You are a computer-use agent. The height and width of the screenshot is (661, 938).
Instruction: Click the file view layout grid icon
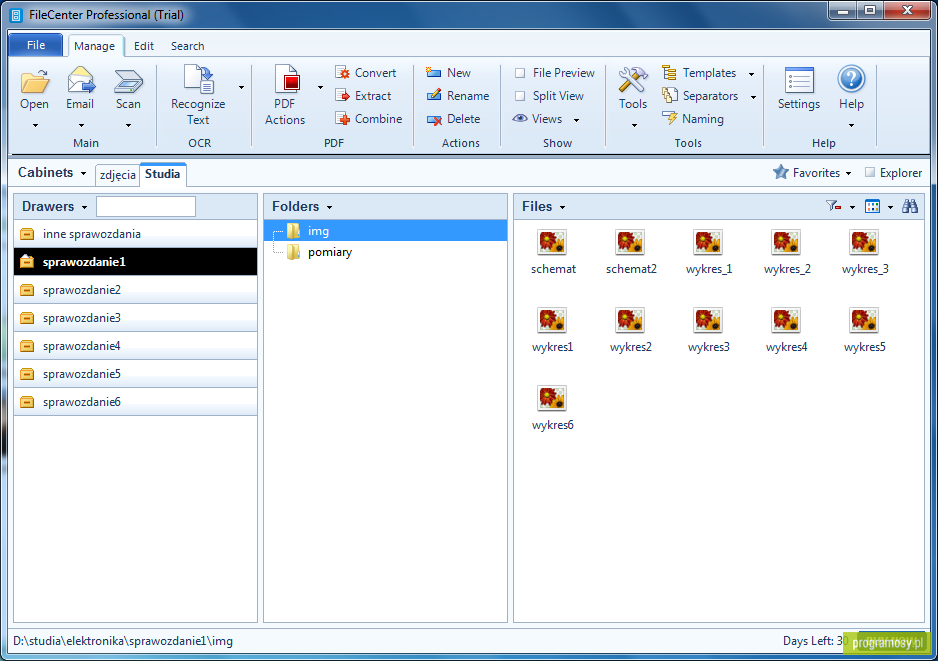[873, 206]
